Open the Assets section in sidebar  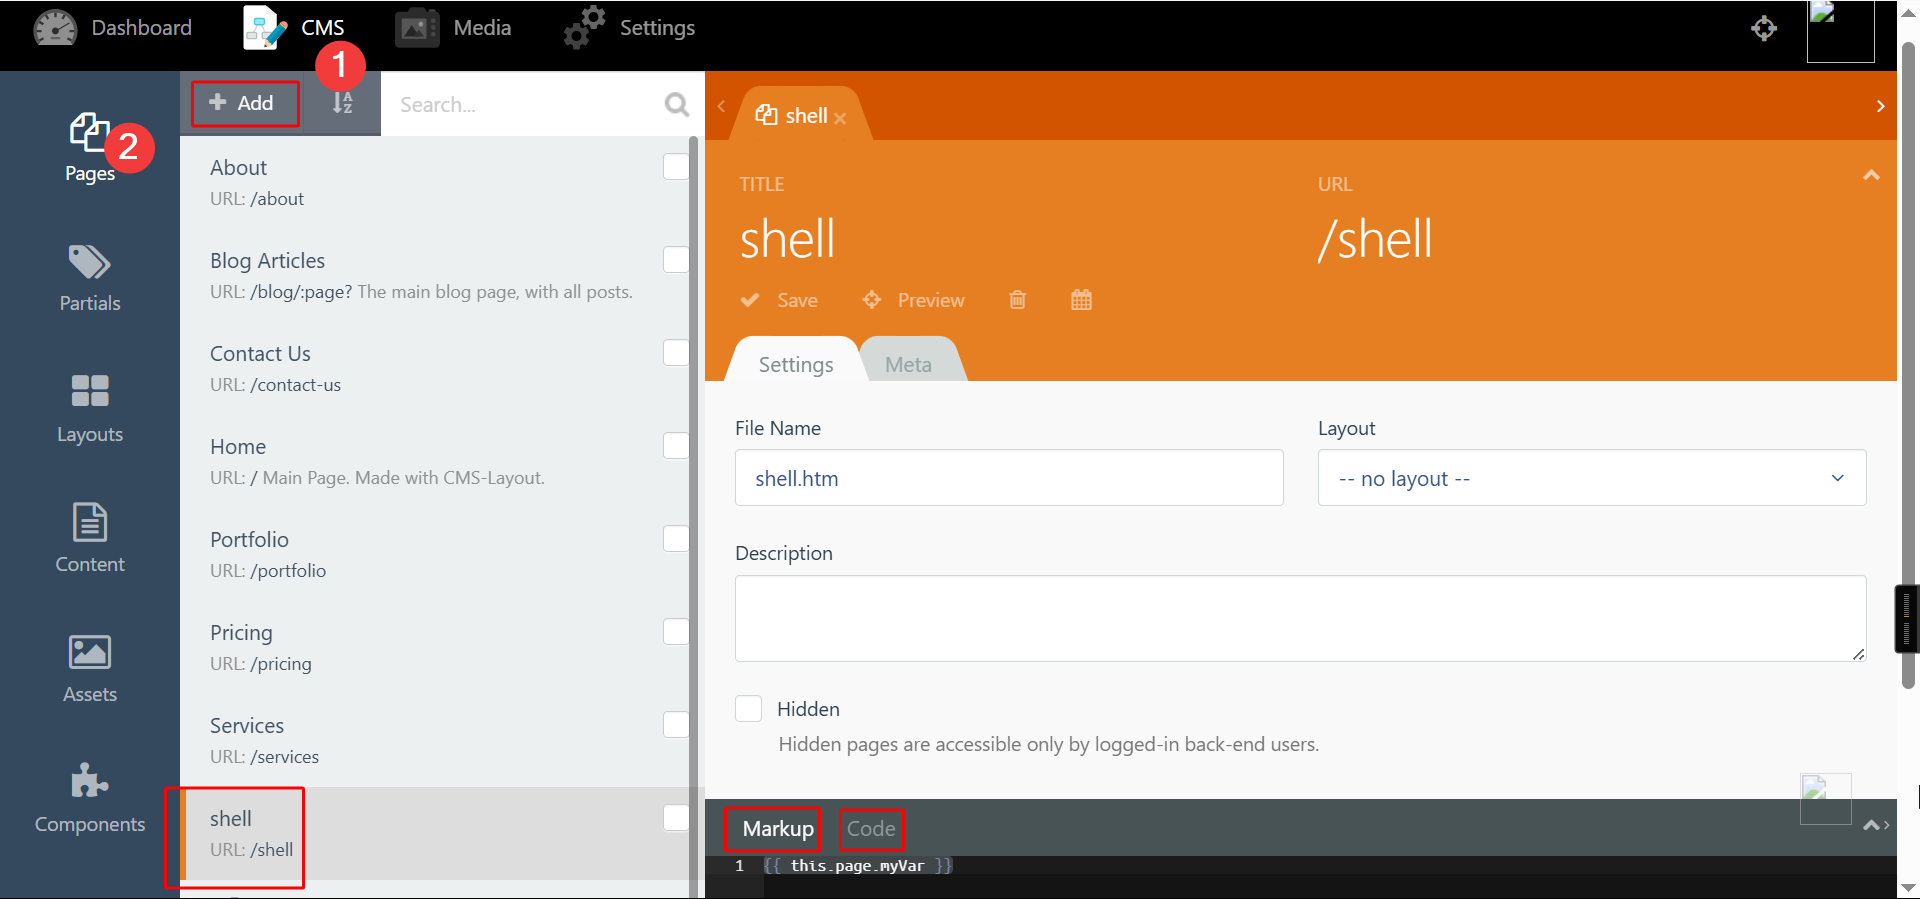click(x=89, y=668)
